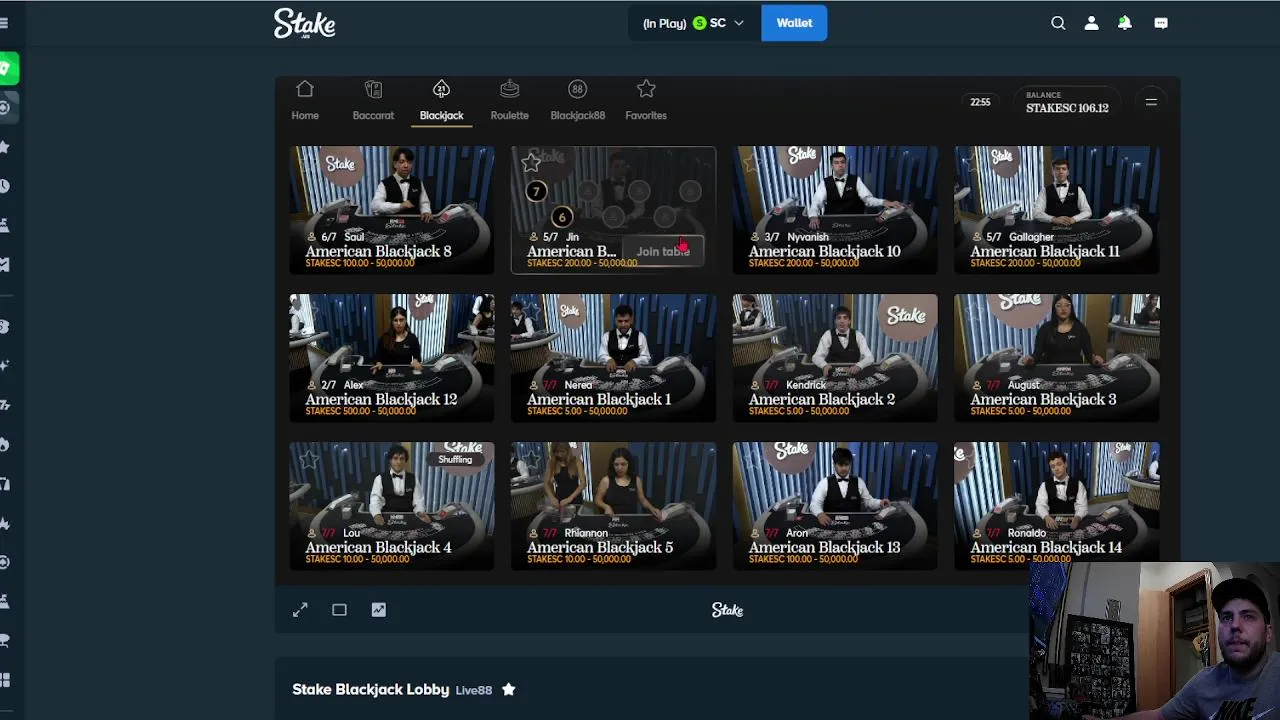Select the Blackjack tab
The width and height of the screenshot is (1280, 720).
[441, 101]
